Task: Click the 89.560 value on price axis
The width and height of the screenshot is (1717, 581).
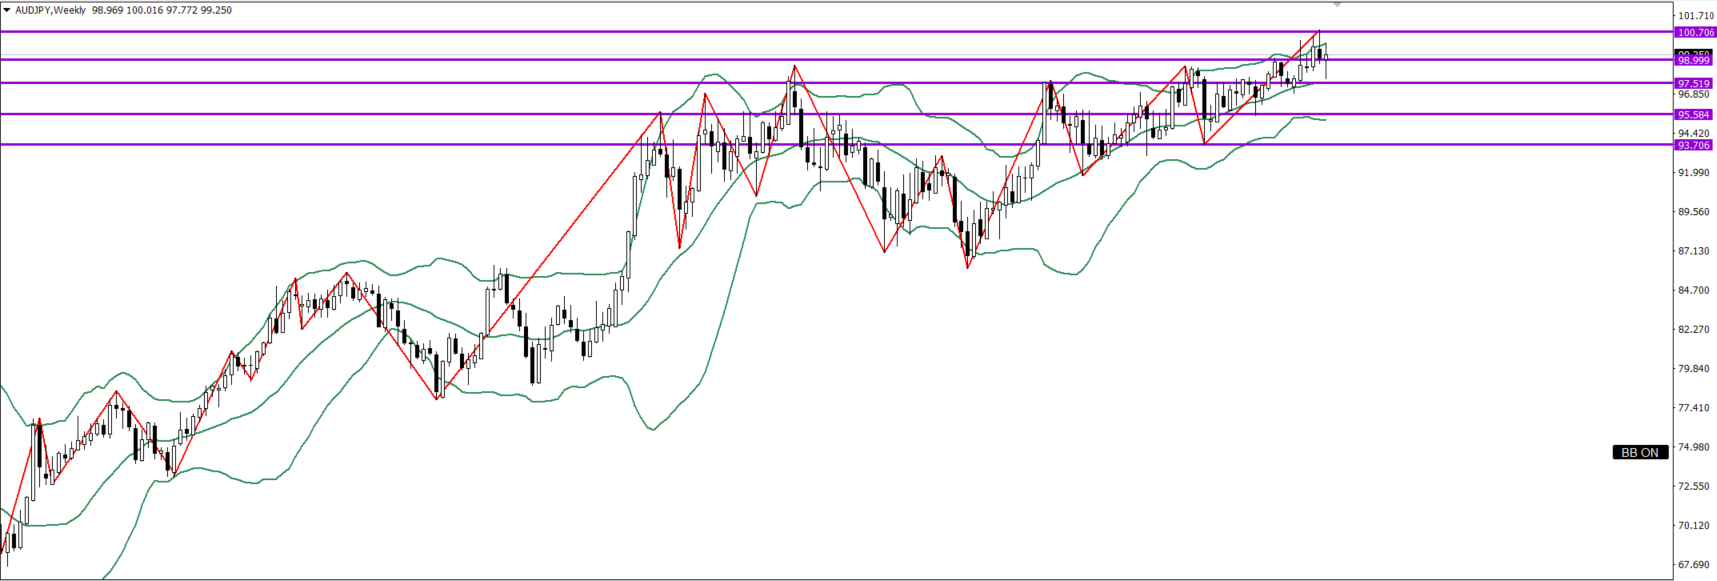Action: 1695,212
